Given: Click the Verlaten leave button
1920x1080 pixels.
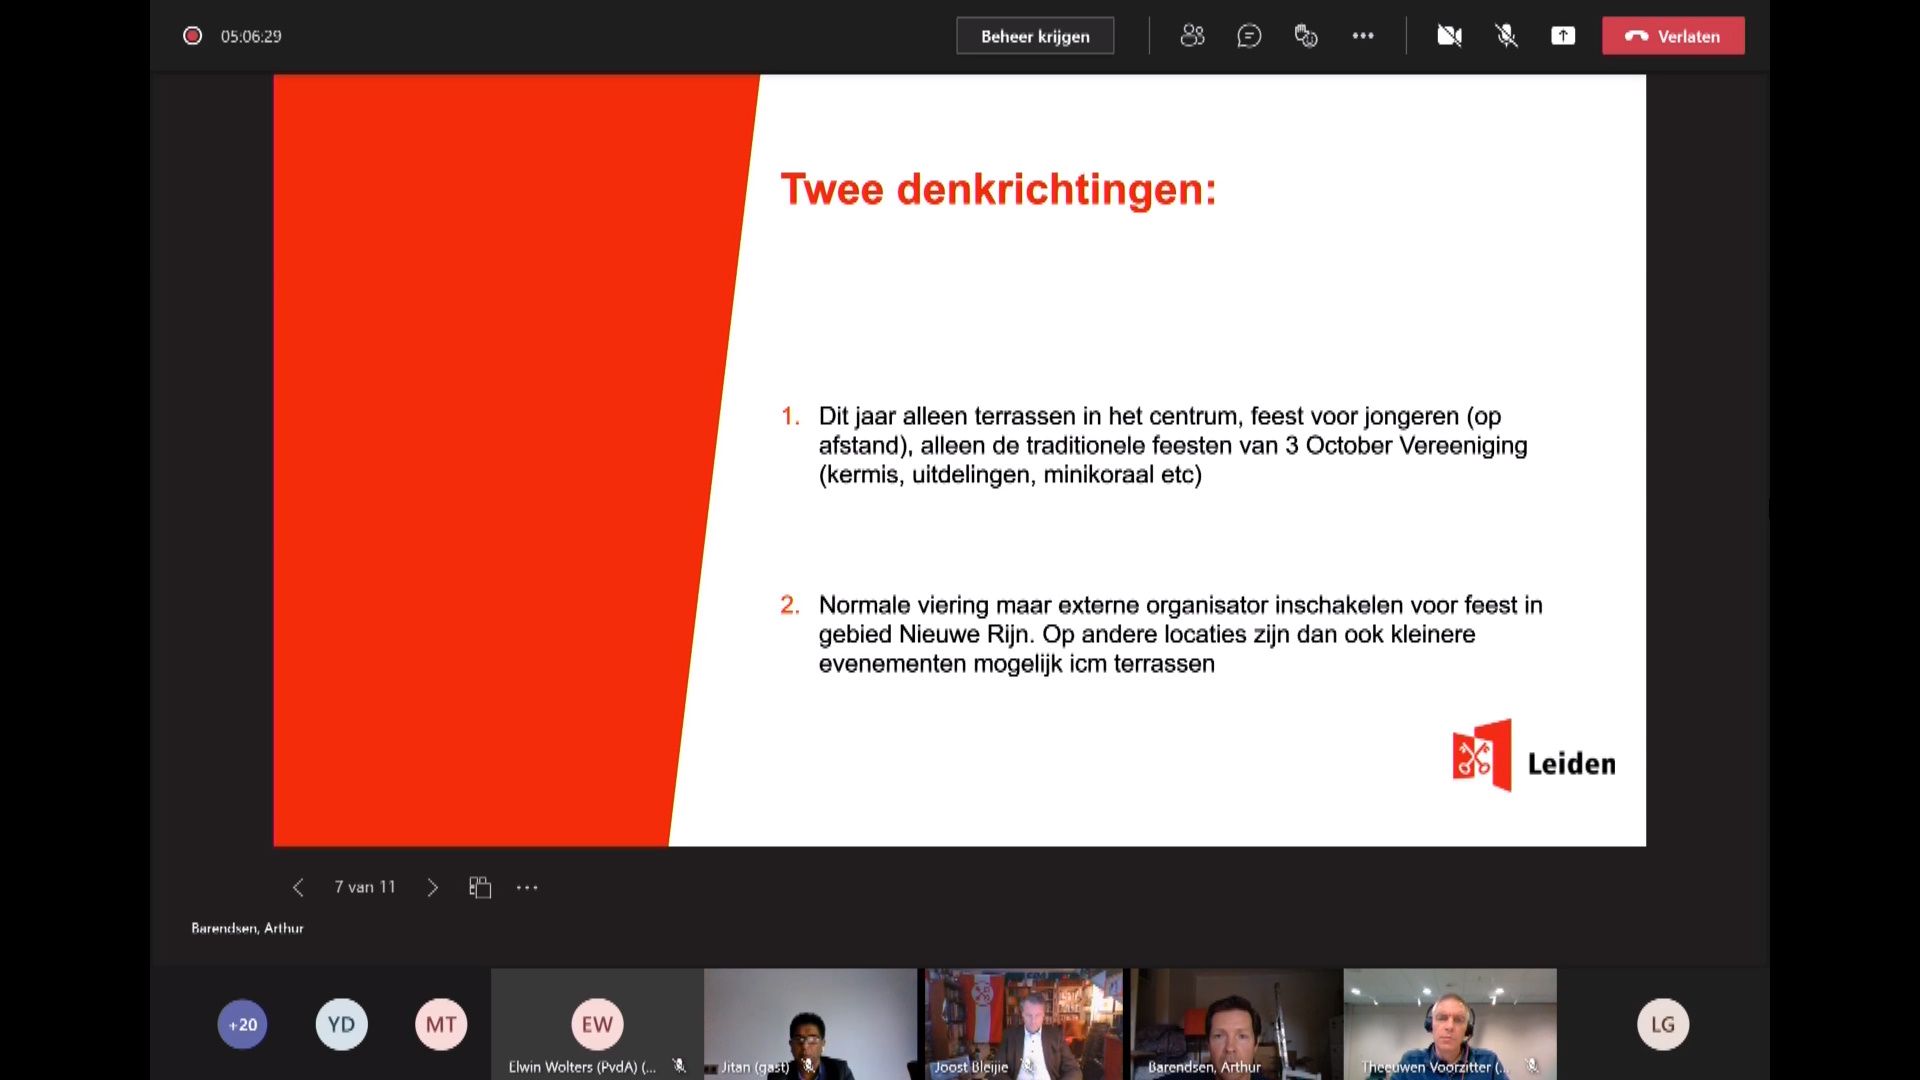Looking at the screenshot, I should [x=1673, y=36].
